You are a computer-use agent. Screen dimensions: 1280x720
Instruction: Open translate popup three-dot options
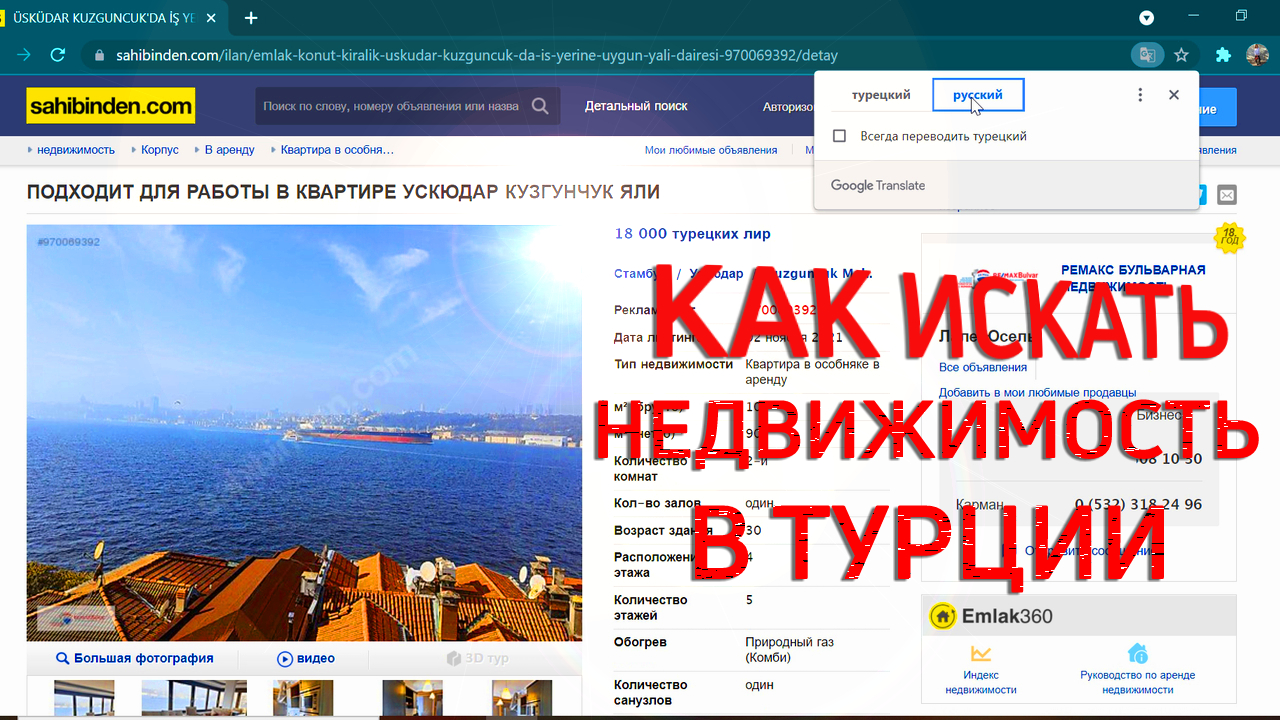pyautogui.click(x=1140, y=95)
